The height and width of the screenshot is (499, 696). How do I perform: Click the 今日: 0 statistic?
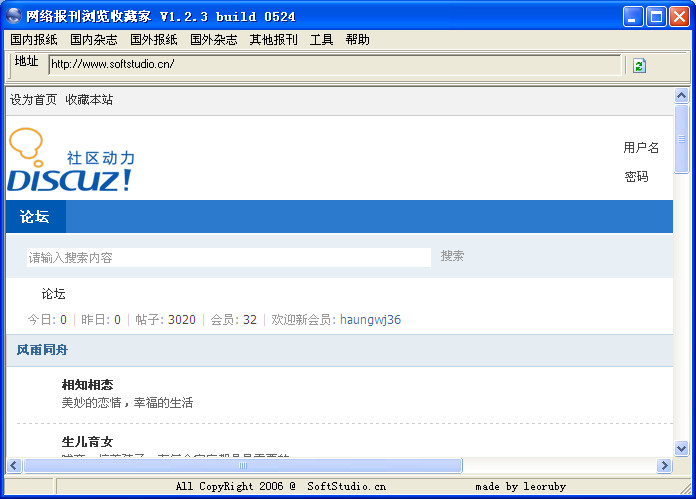(47, 320)
